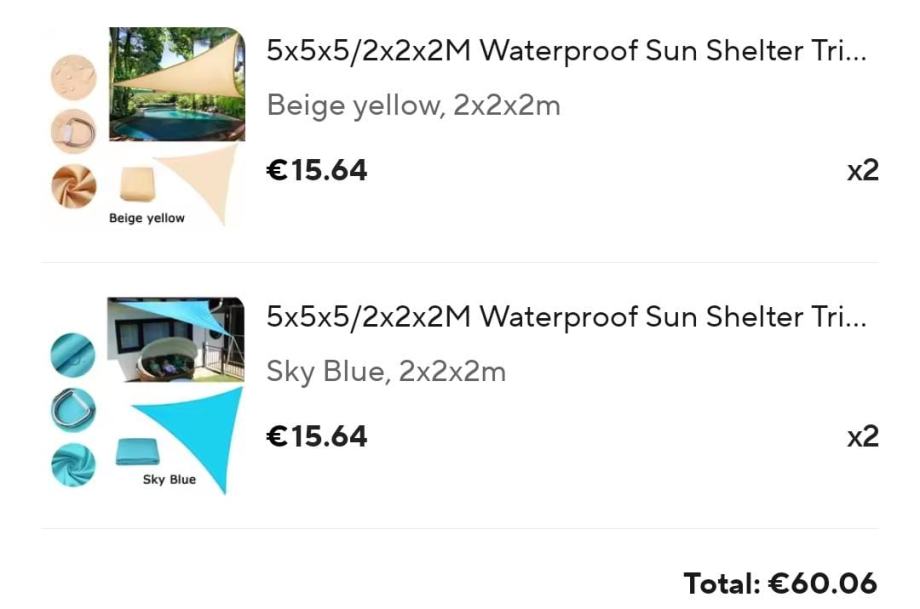920x609 pixels.
Task: Click the folded beige sail package image
Action: tap(137, 185)
